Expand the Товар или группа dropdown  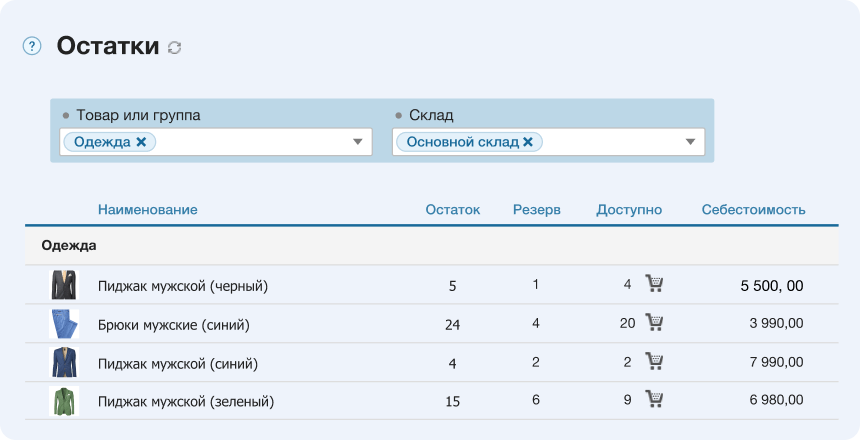pos(358,142)
